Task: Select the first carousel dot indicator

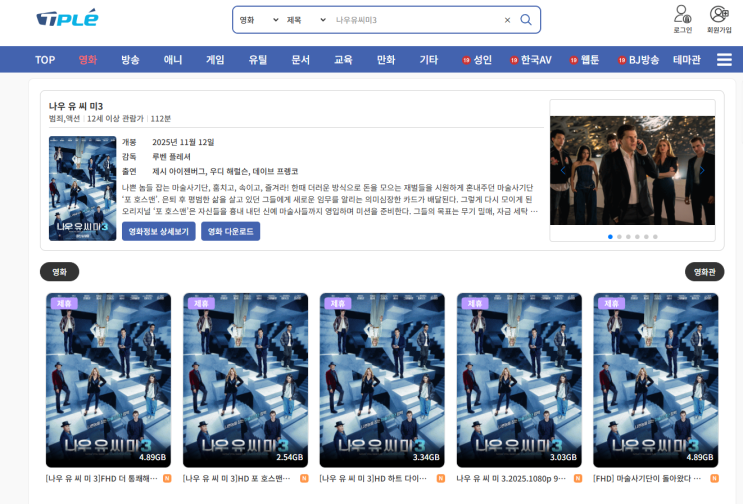Action: tap(610, 236)
